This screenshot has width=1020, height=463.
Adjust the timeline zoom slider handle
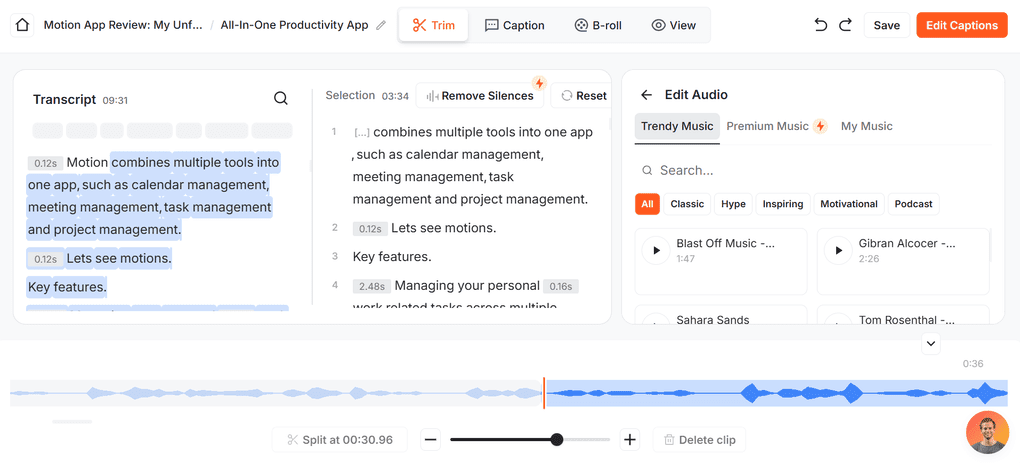click(x=556, y=440)
